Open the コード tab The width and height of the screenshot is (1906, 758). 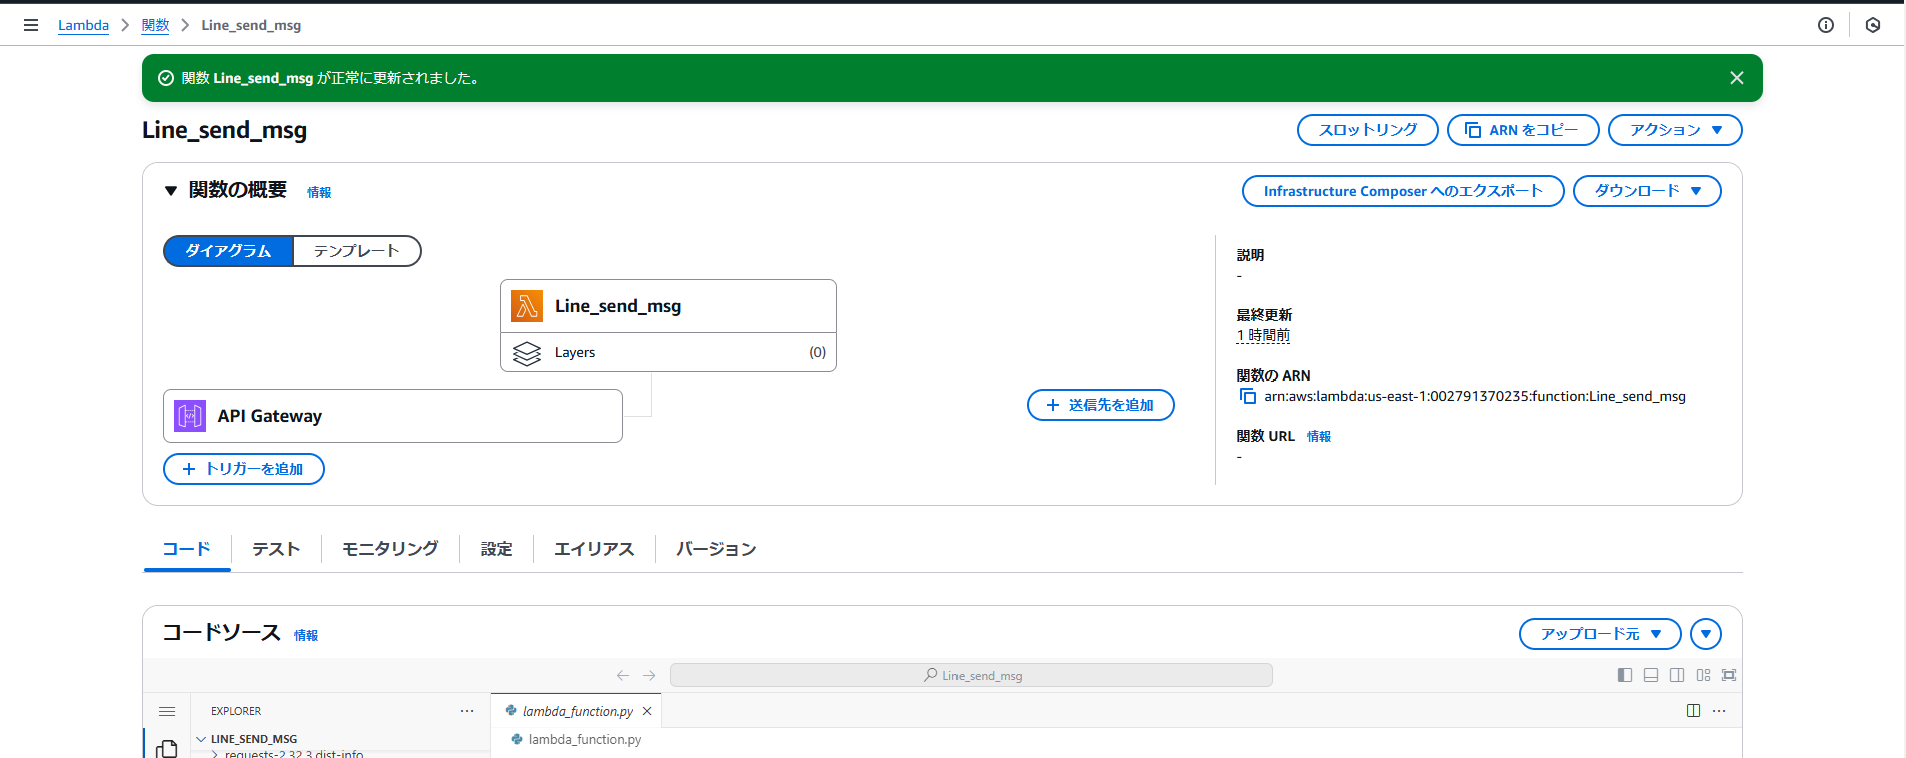(187, 549)
